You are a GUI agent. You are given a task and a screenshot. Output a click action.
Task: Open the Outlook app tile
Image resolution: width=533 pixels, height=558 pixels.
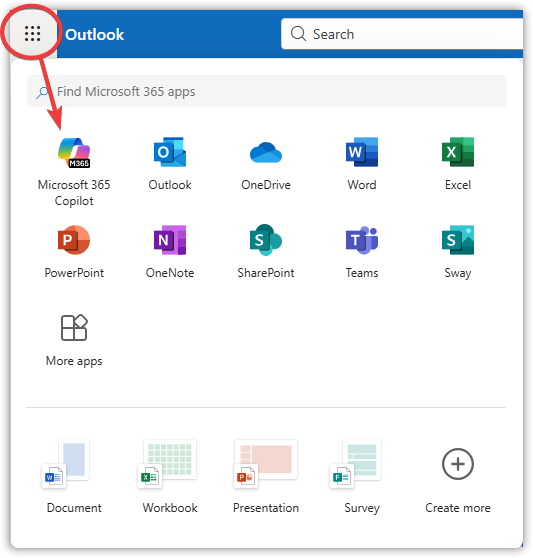tap(170, 164)
